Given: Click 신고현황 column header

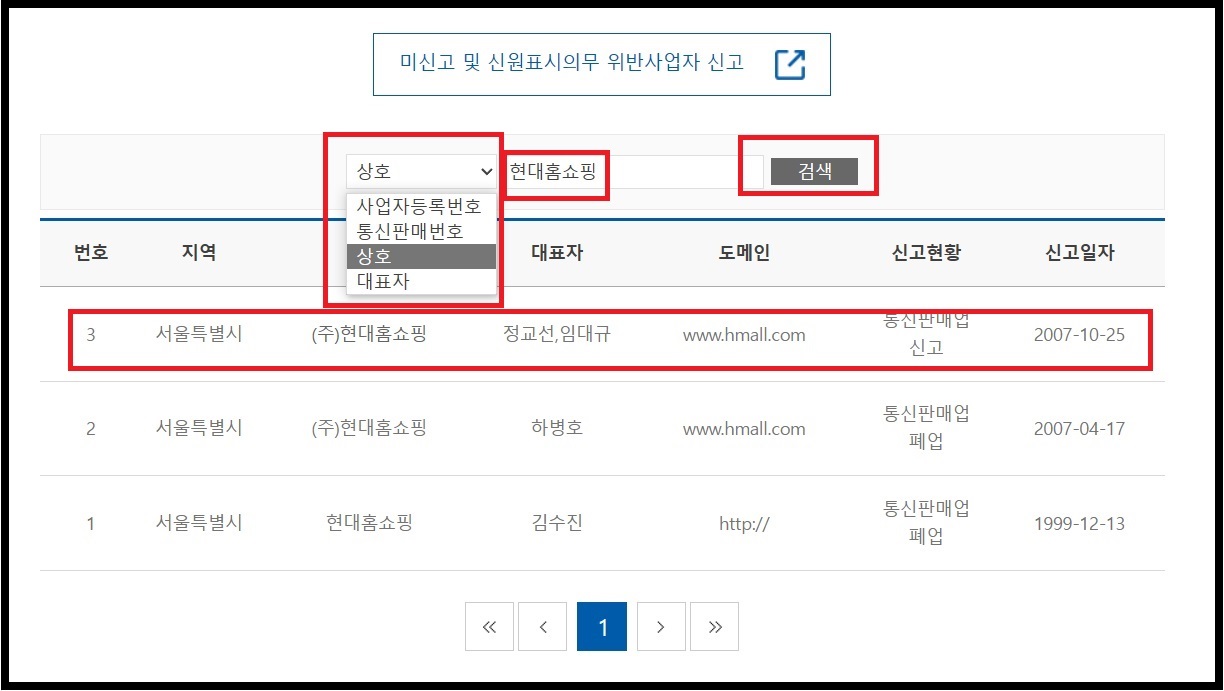Looking at the screenshot, I should pos(926,253).
